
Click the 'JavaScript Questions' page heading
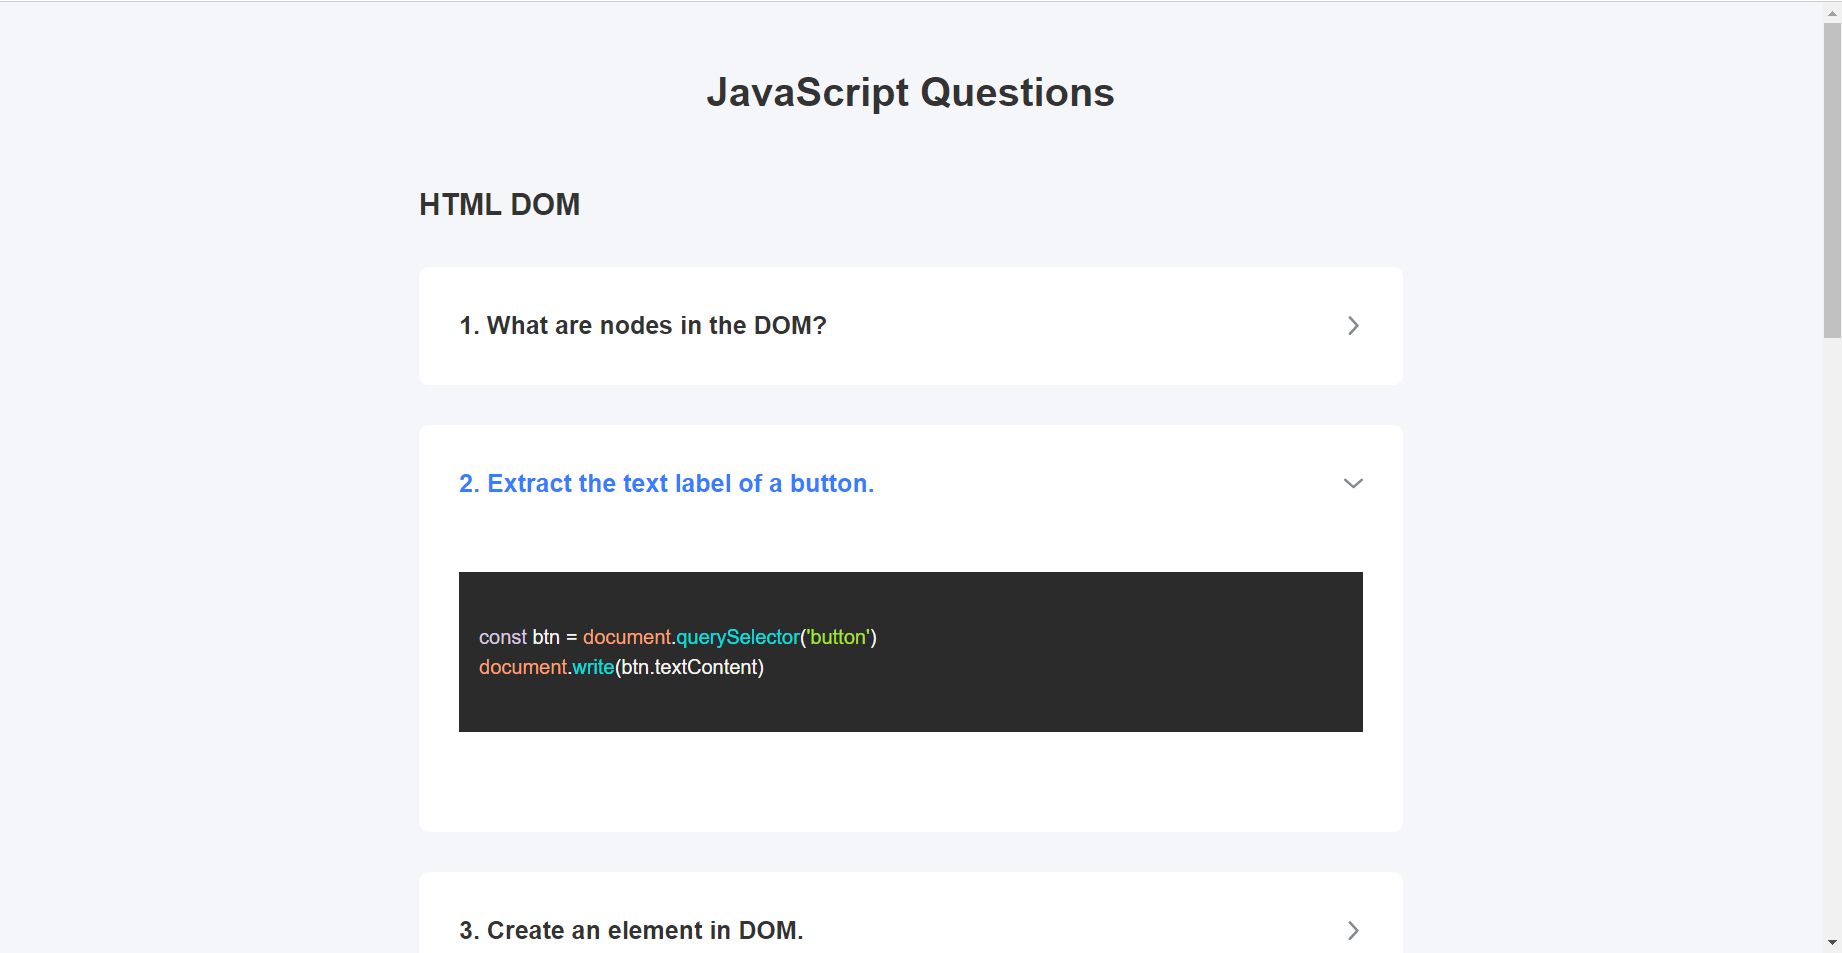click(910, 93)
